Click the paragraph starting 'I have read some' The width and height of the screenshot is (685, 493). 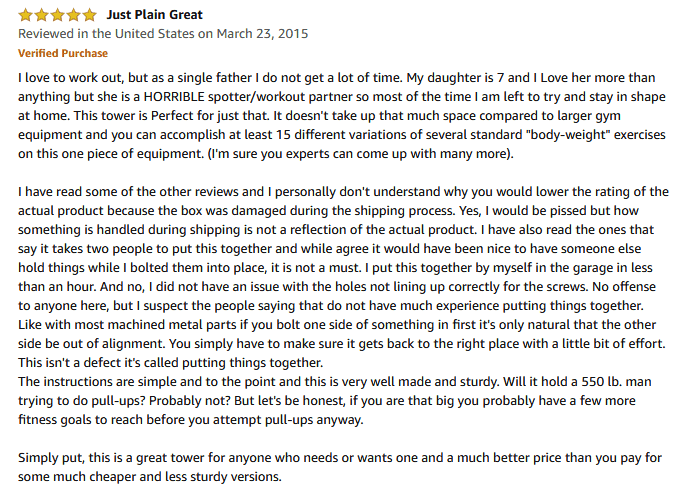tap(343, 277)
